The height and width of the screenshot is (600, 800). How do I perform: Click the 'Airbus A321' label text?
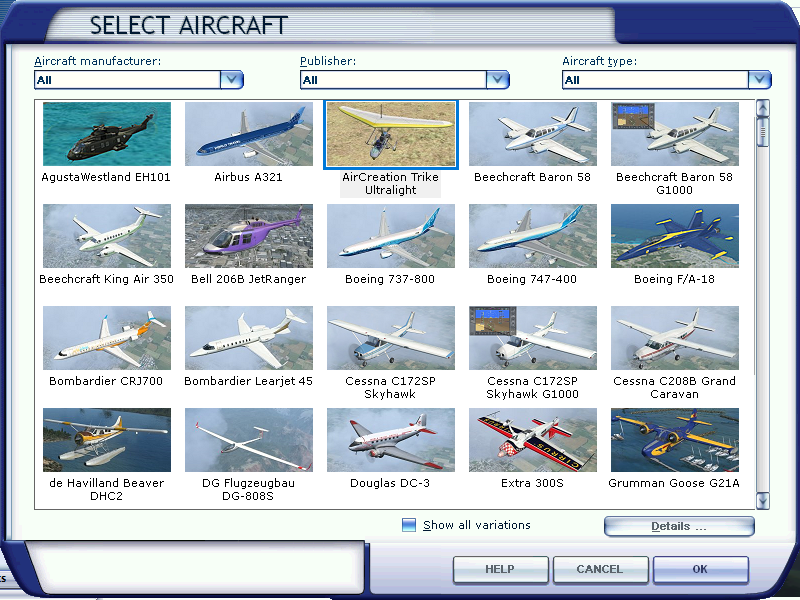(x=248, y=177)
